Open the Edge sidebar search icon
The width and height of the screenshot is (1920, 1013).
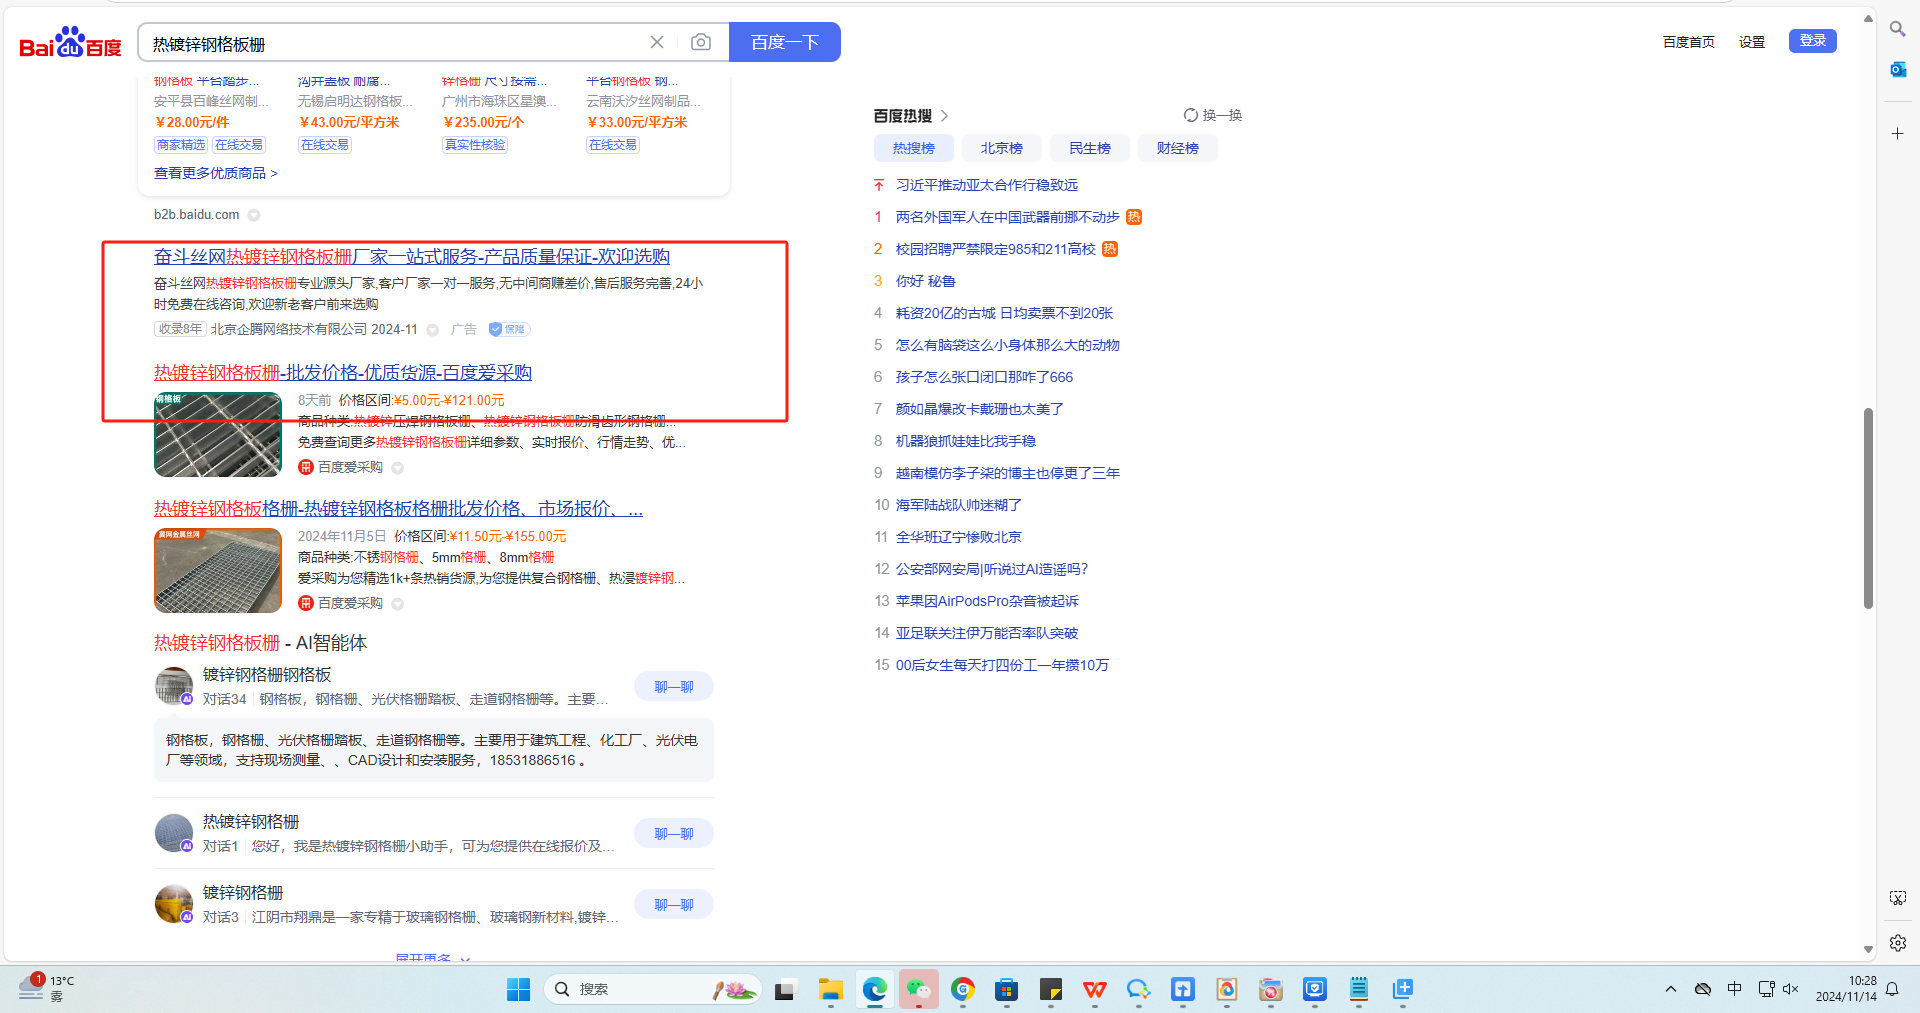[x=1897, y=29]
